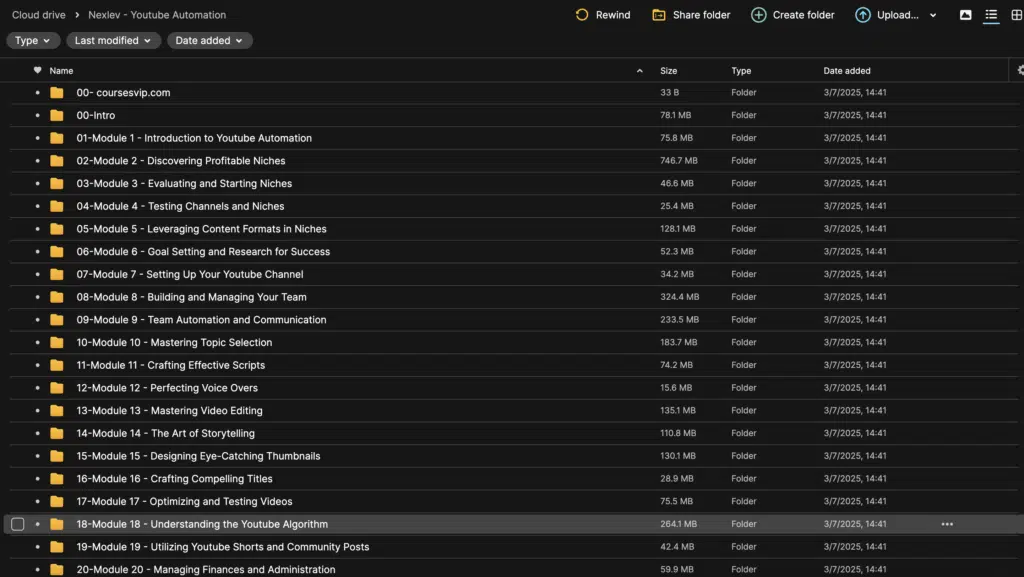Click folder icon of Module 7 Setting Up Channel
Viewport: 1024px width, 577px height.
click(57, 274)
